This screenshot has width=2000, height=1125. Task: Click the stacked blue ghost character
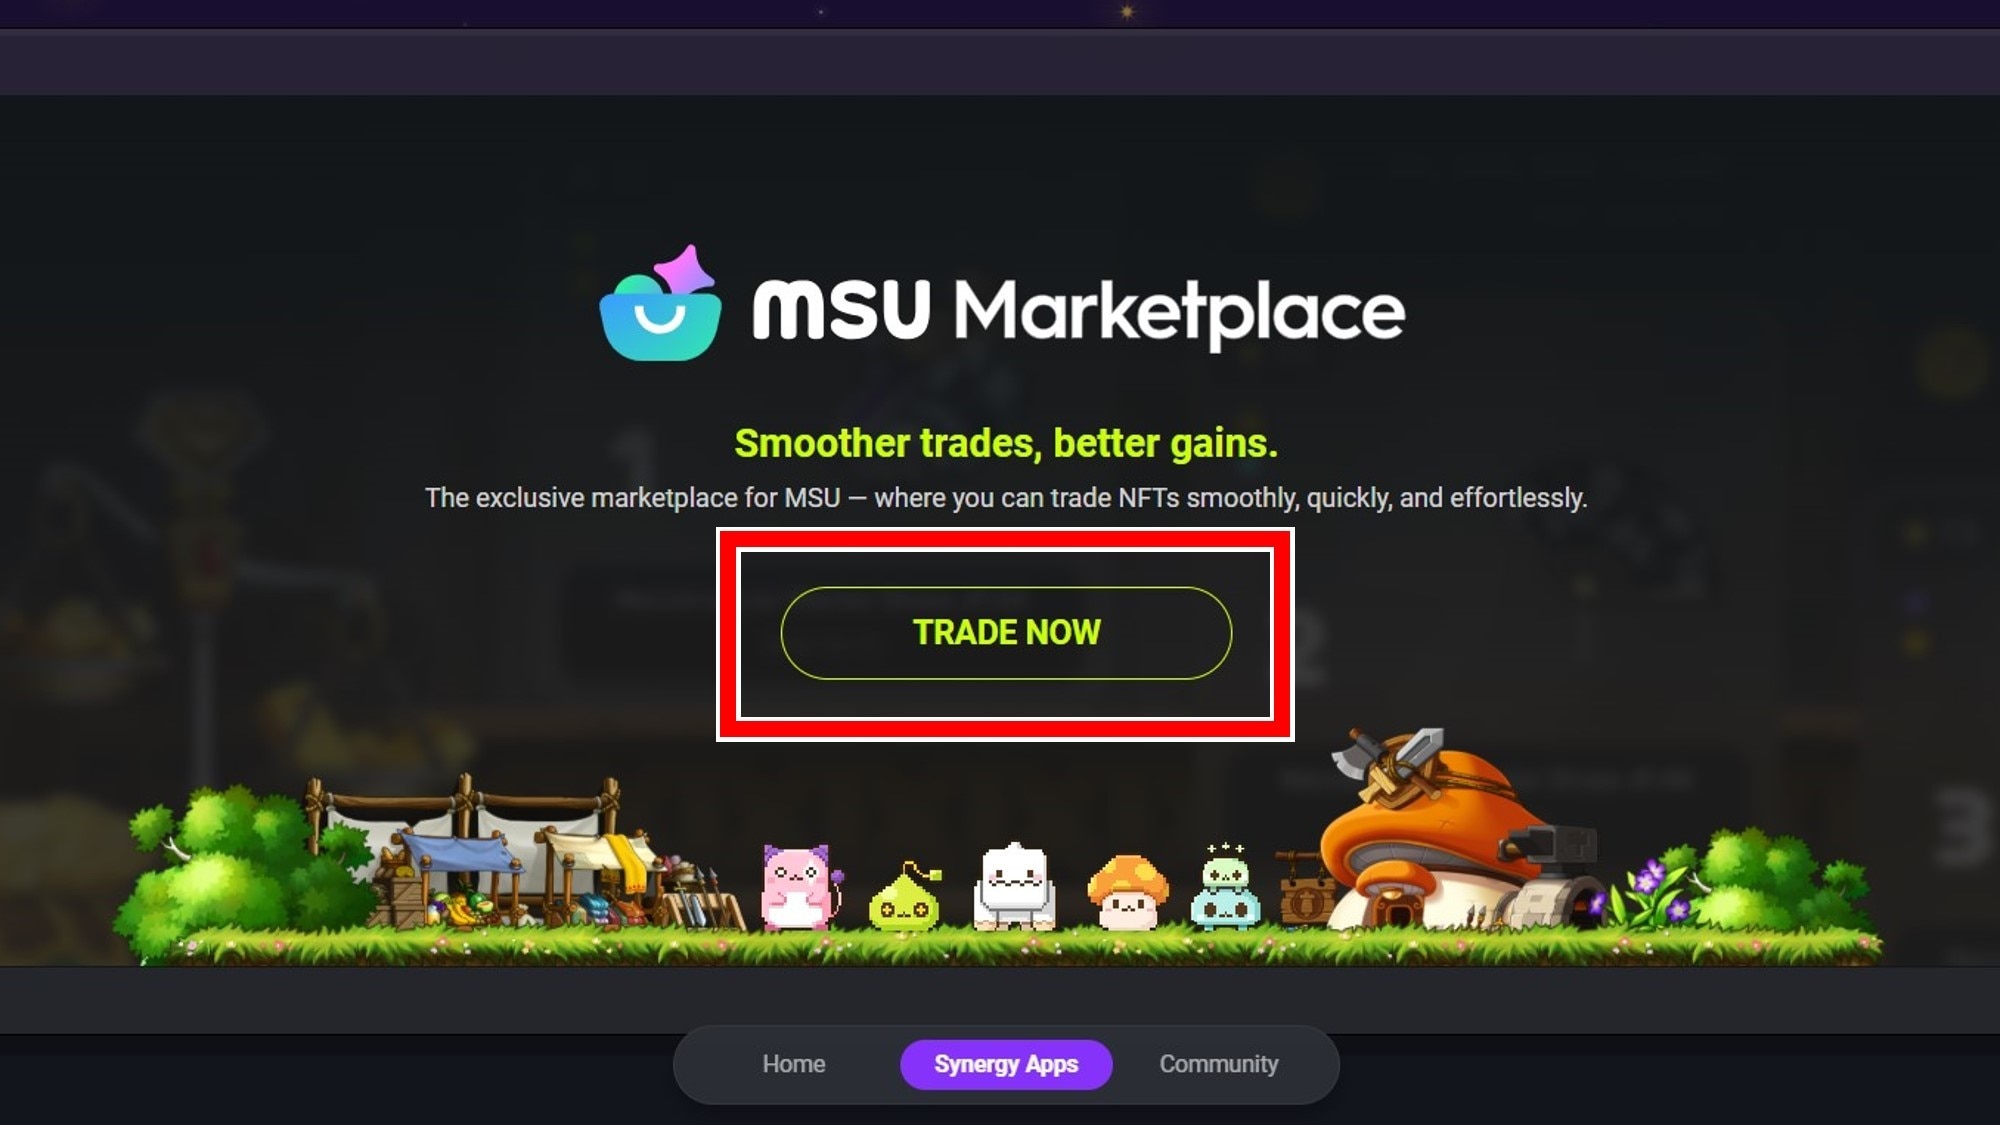point(1225,887)
